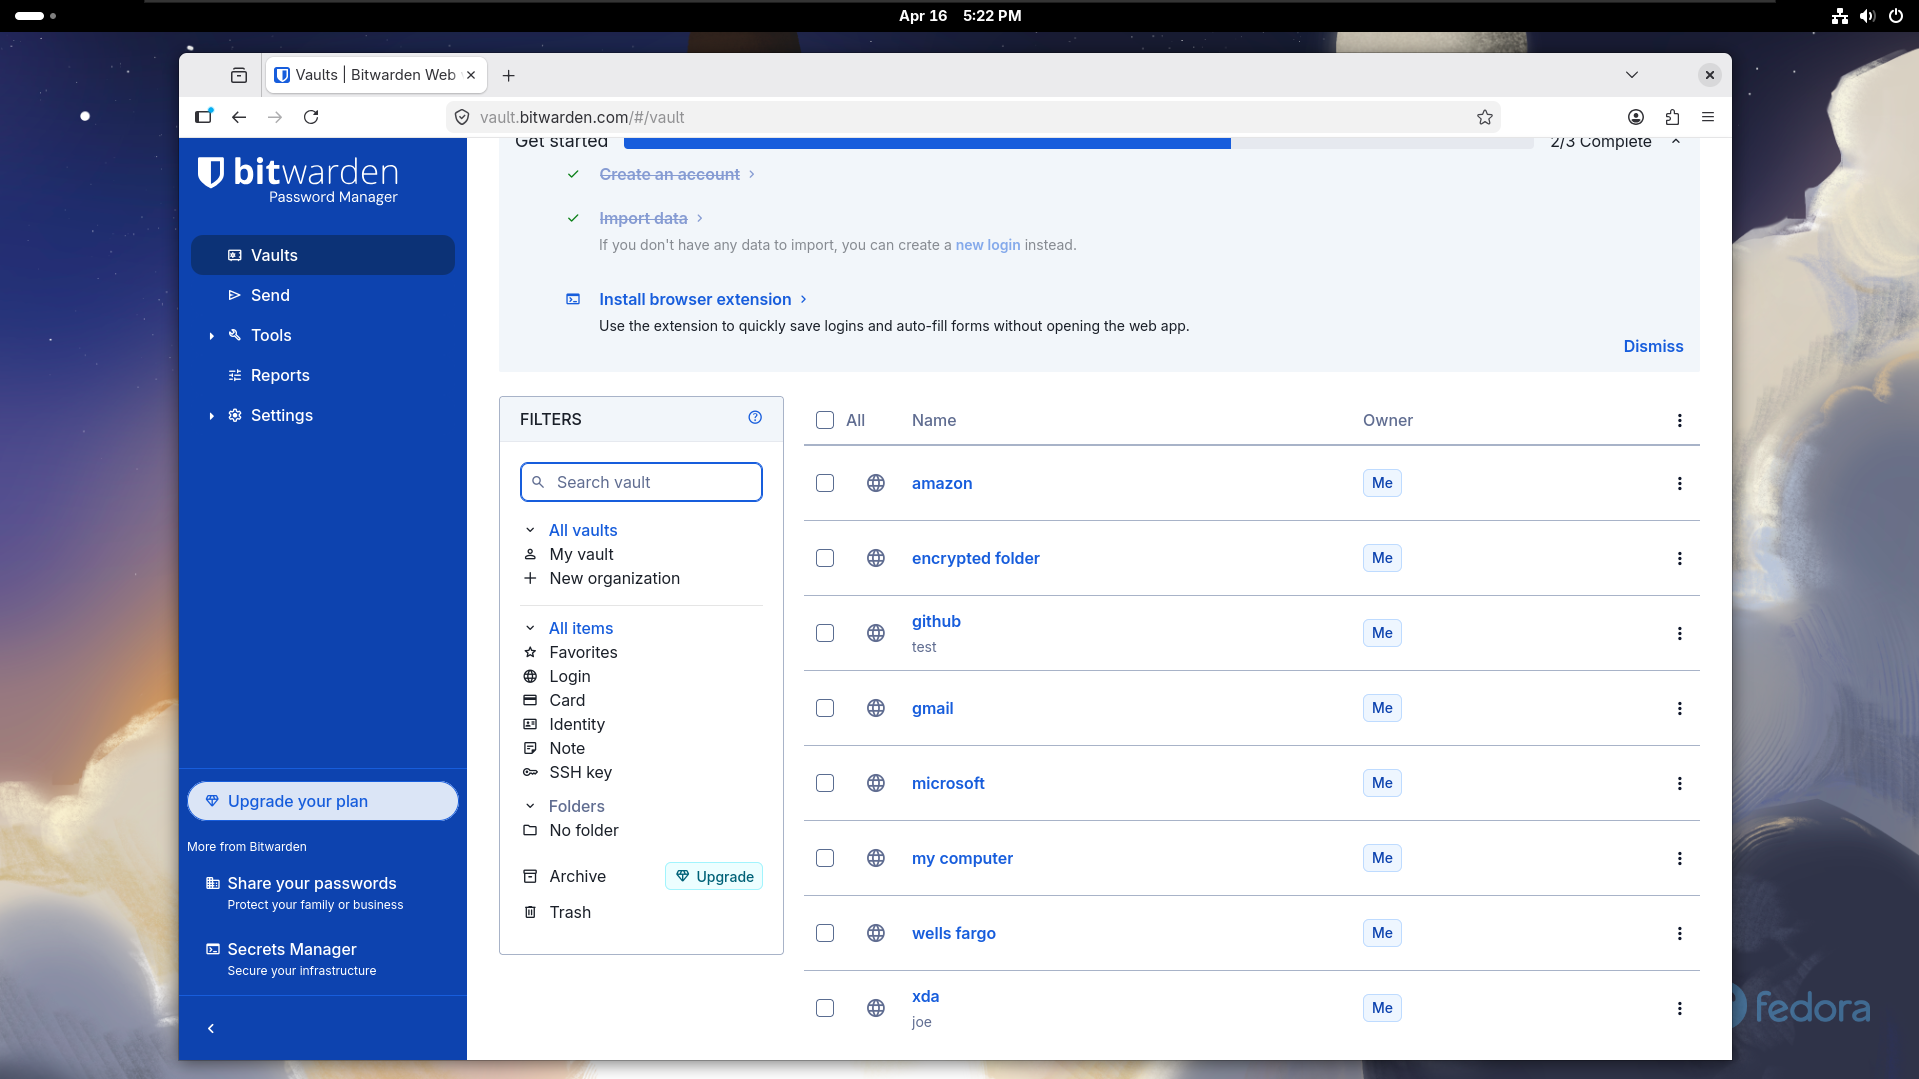This screenshot has width=1919, height=1079.
Task: Open the filters help icon
Action: (755, 418)
